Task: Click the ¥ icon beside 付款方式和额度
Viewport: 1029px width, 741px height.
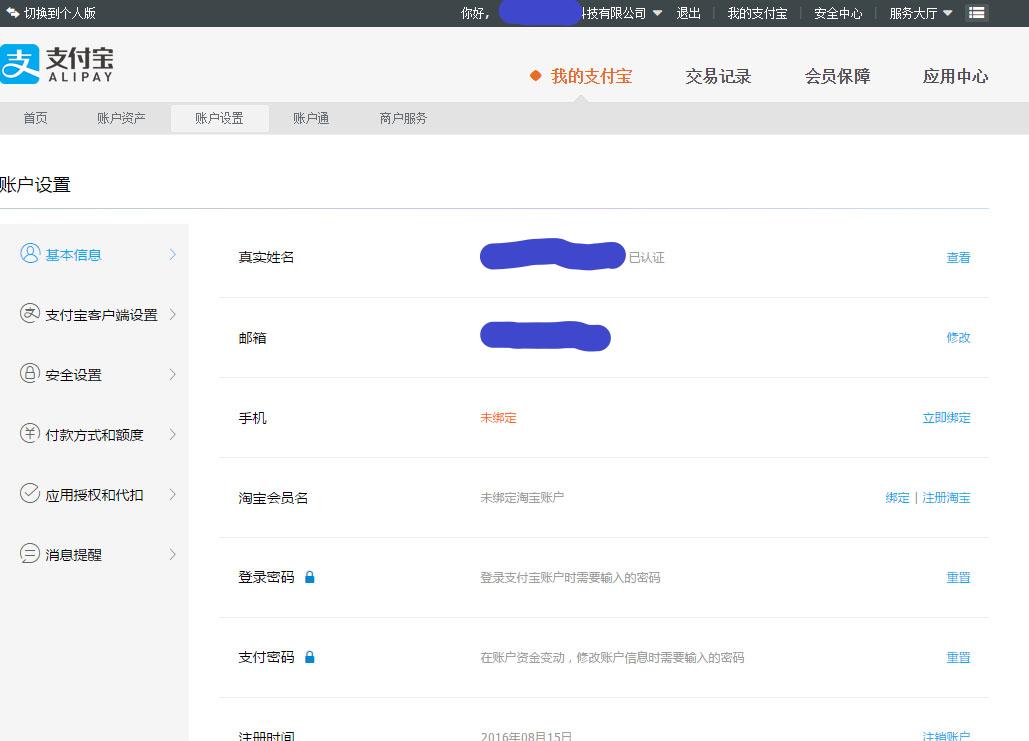Action: click(x=30, y=434)
